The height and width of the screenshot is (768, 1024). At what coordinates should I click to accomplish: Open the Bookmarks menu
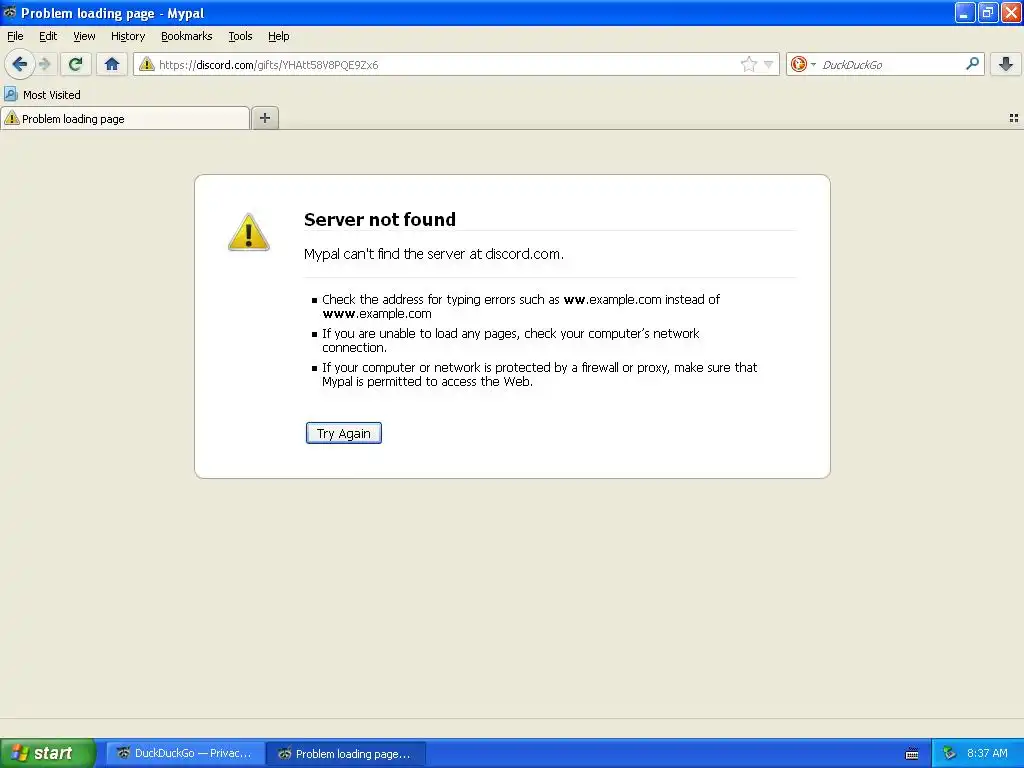pos(187,36)
